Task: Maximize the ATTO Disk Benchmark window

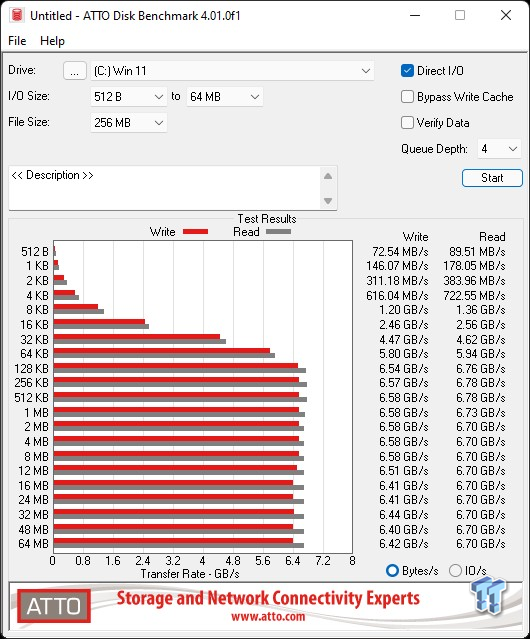Action: coord(460,15)
